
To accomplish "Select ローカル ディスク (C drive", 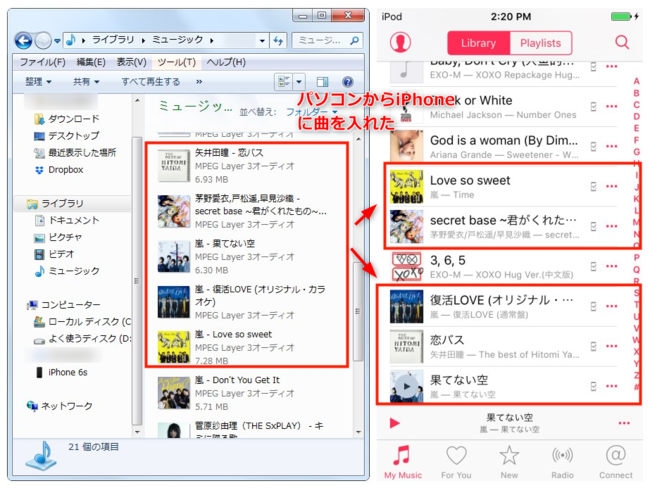I will pyautogui.click(x=82, y=322).
